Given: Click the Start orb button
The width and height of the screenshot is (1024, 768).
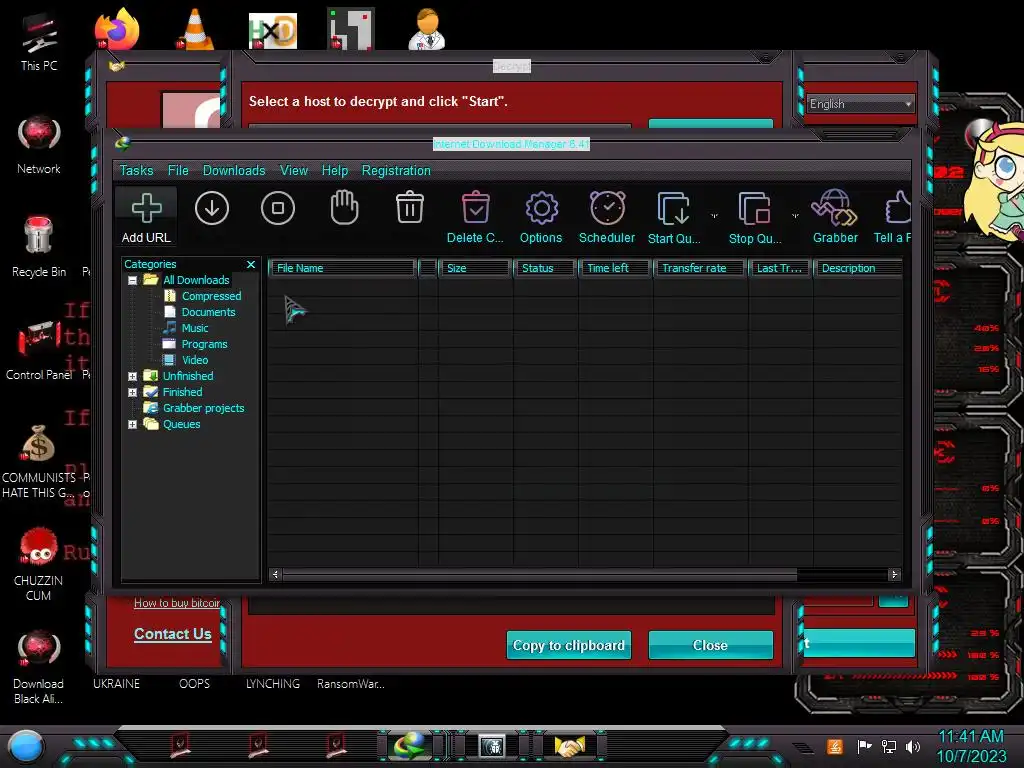Looking at the screenshot, I should [x=26, y=747].
